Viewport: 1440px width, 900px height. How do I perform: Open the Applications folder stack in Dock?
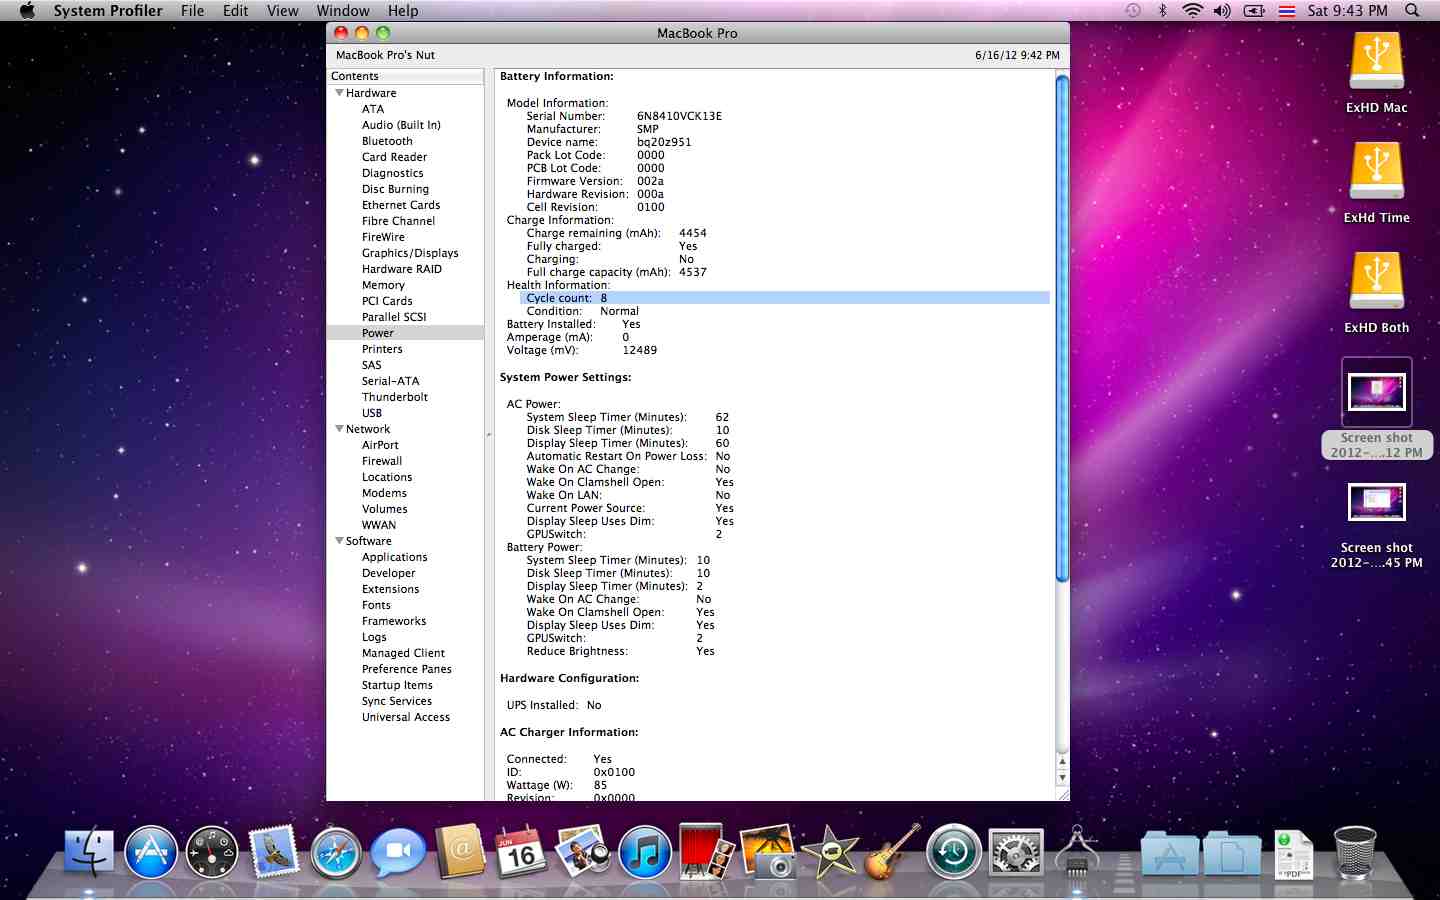point(1170,853)
